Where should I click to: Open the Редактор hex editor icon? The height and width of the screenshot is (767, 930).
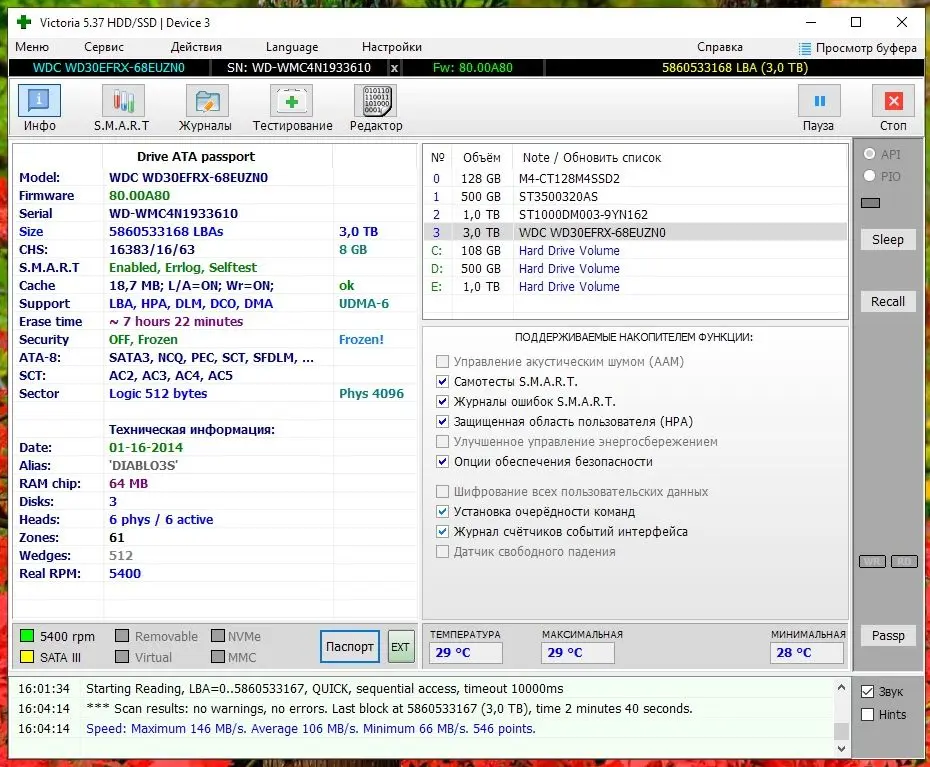pyautogui.click(x=375, y=100)
